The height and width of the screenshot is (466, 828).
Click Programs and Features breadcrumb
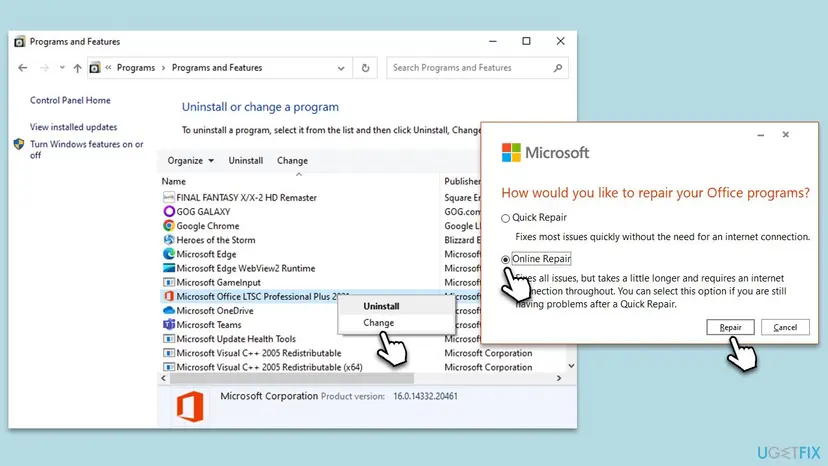pos(217,68)
